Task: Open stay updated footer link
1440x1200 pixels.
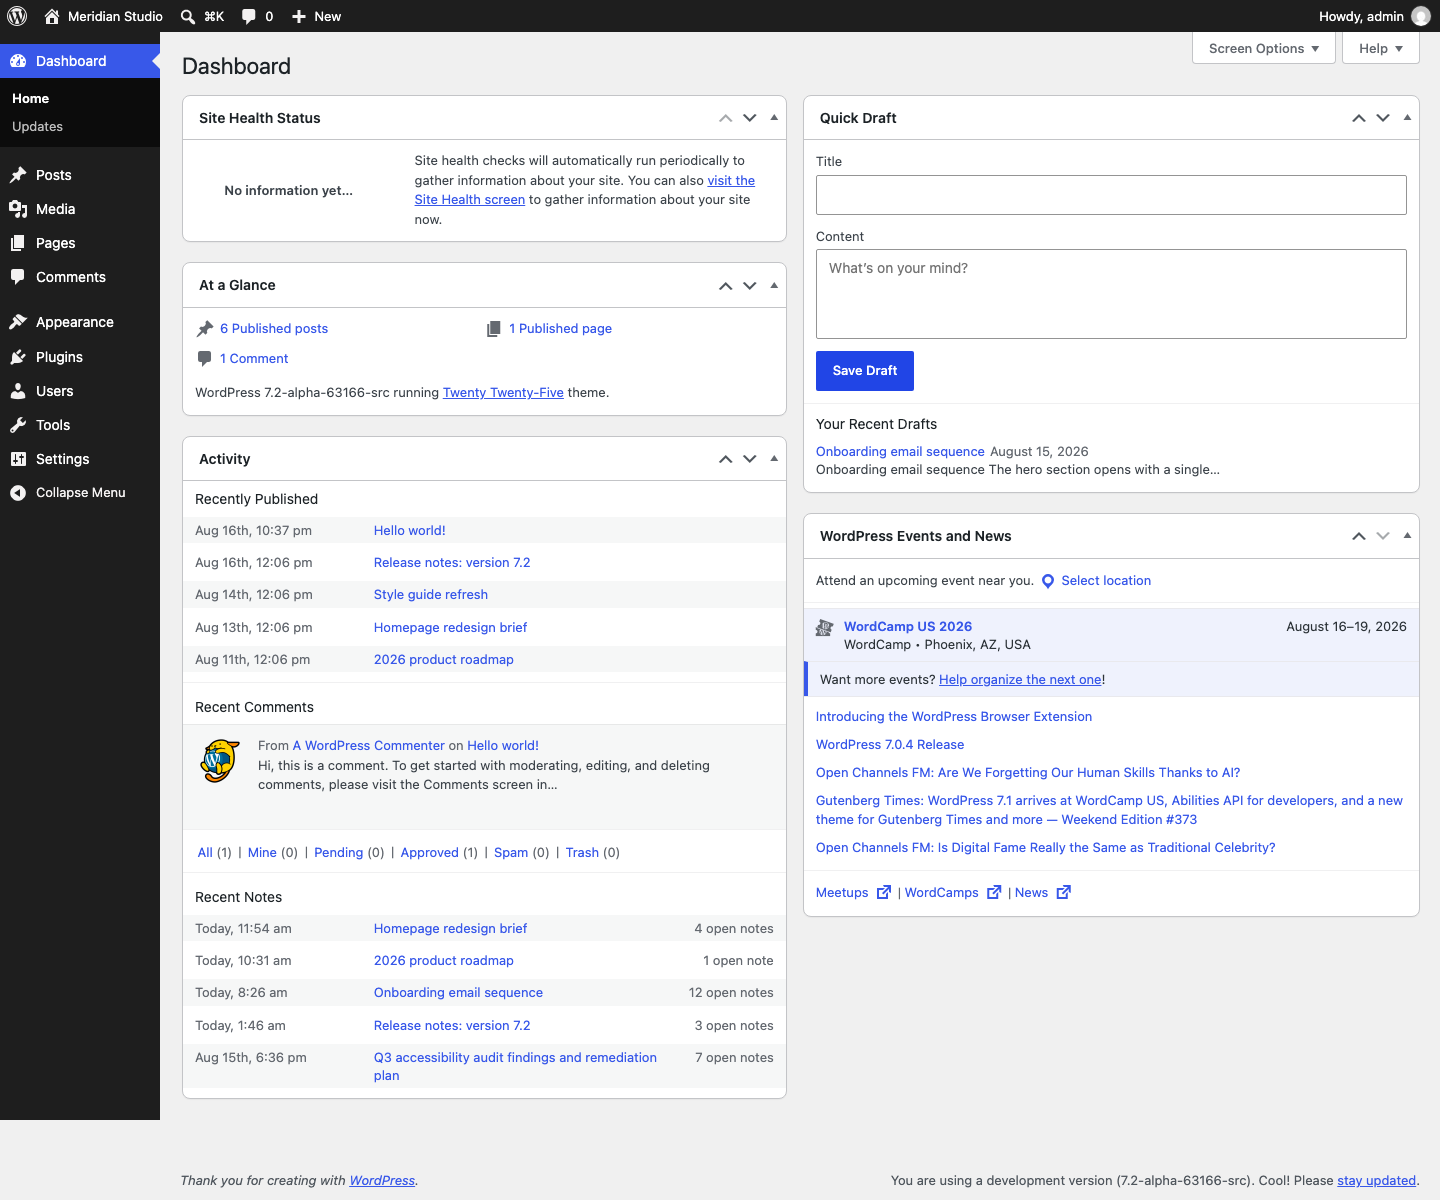Action: 1377,1181
